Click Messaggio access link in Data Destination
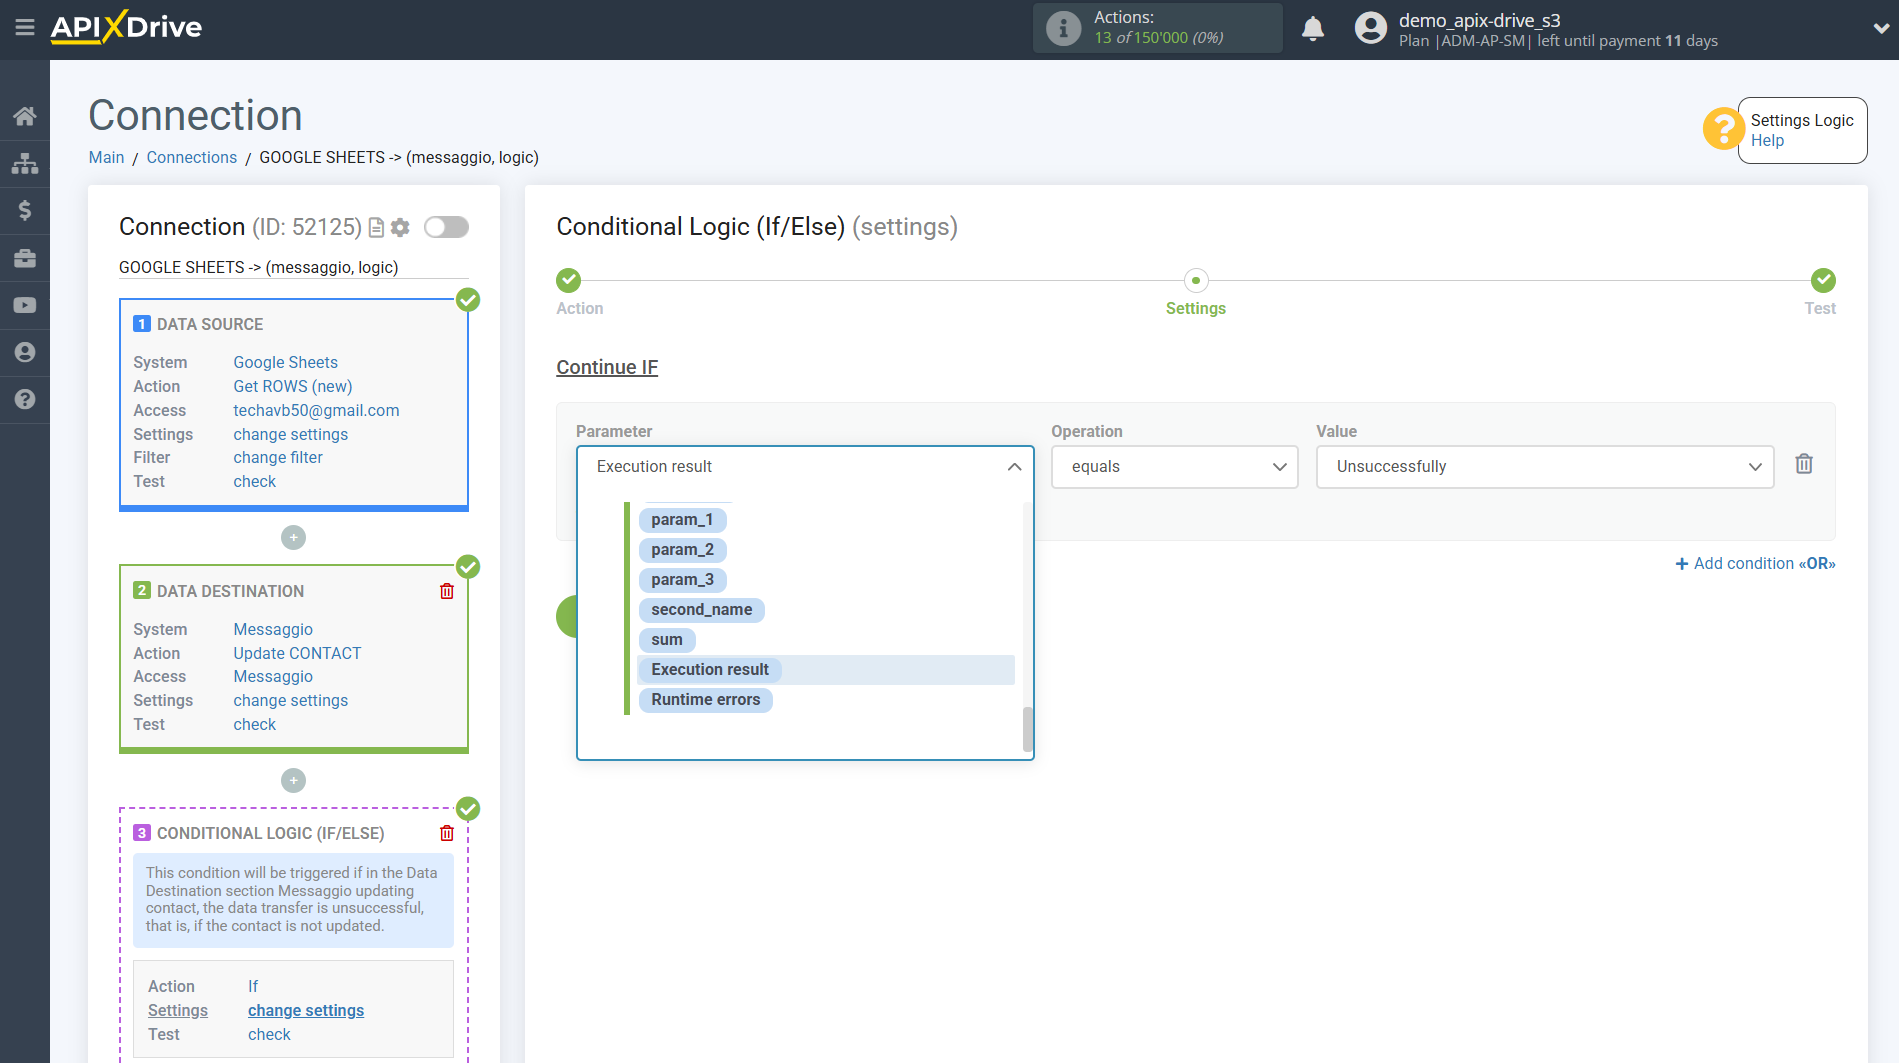The height and width of the screenshot is (1063, 1899). (x=273, y=677)
